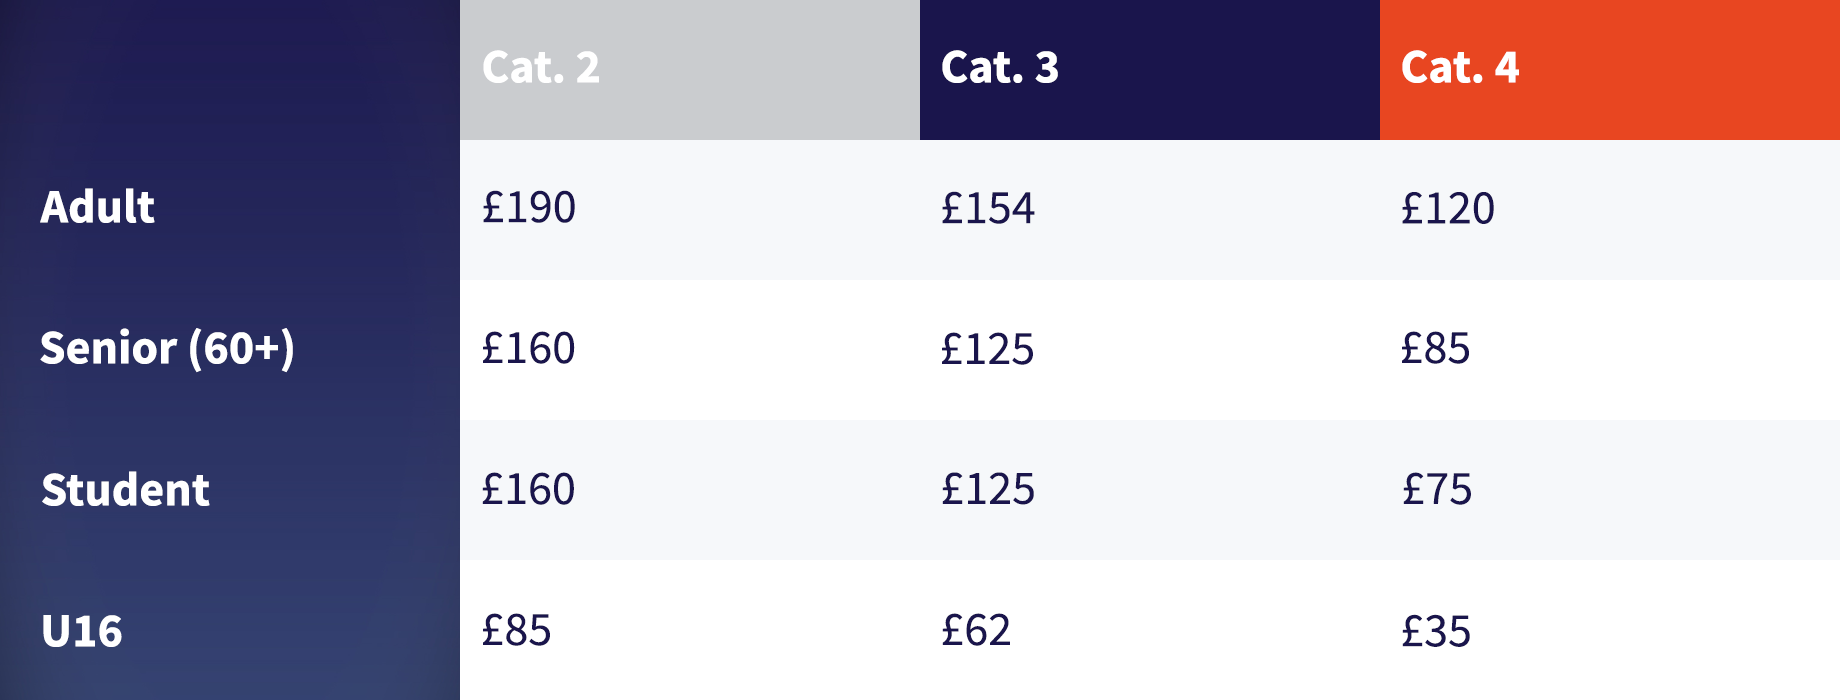Click the U16 row label
The image size is (1840, 700).
(x=82, y=631)
